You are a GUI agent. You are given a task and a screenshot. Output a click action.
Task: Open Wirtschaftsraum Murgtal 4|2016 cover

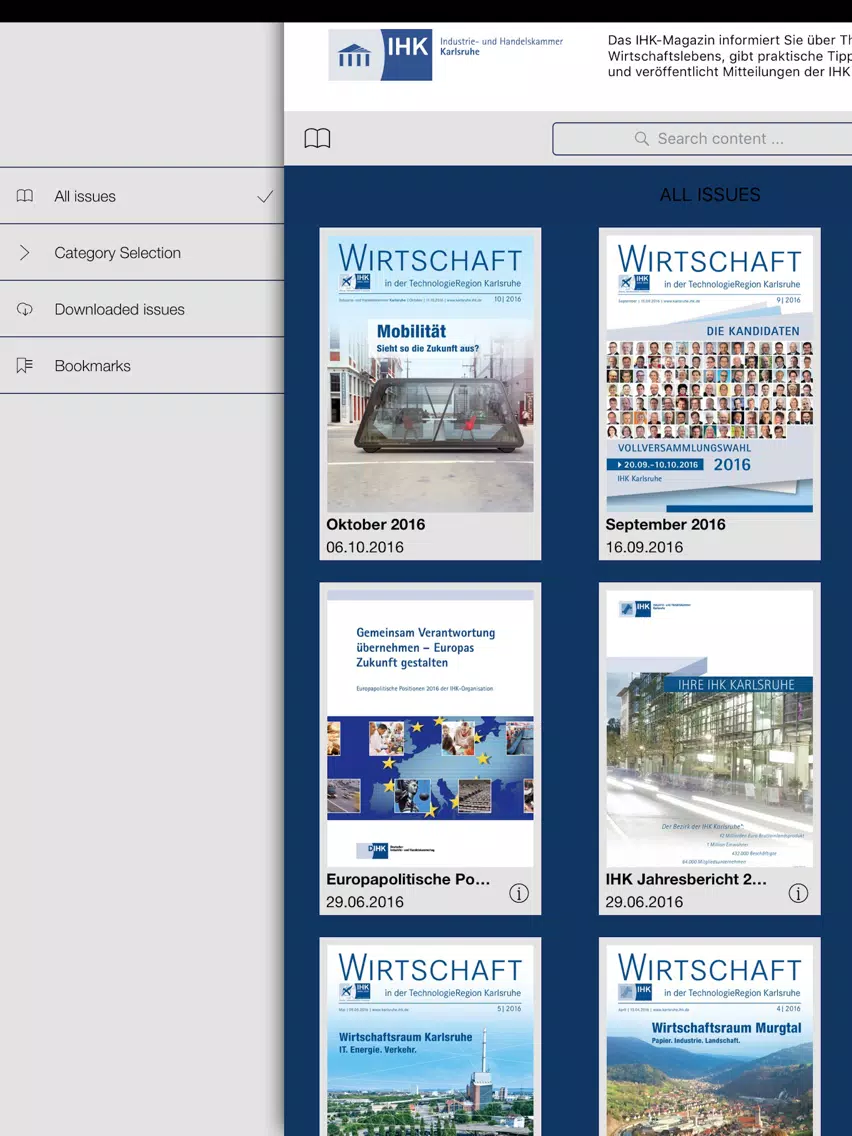pos(710,1040)
